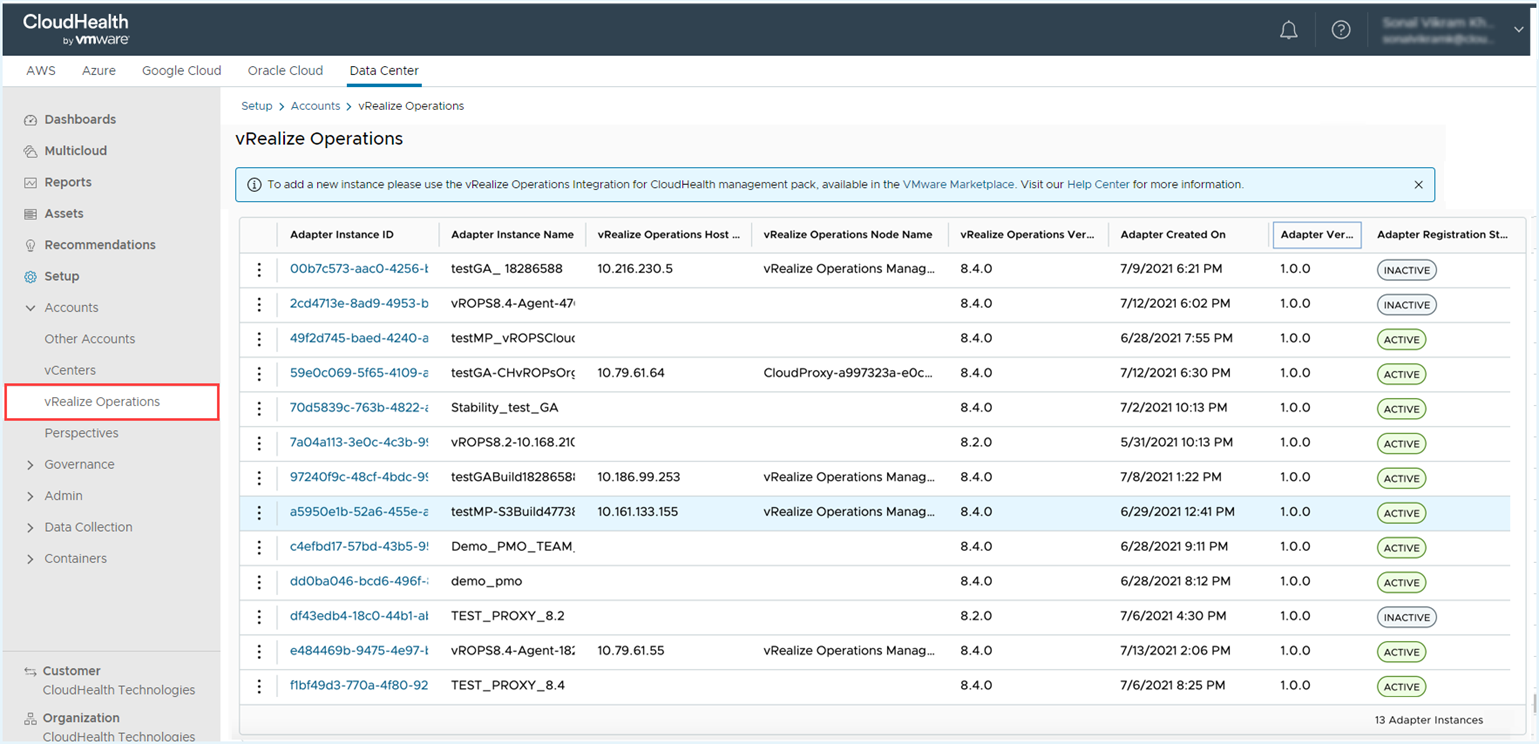Open row actions for TEST_PROXY_8.2 row
Viewport: 1539px width, 744px height.
tap(259, 616)
